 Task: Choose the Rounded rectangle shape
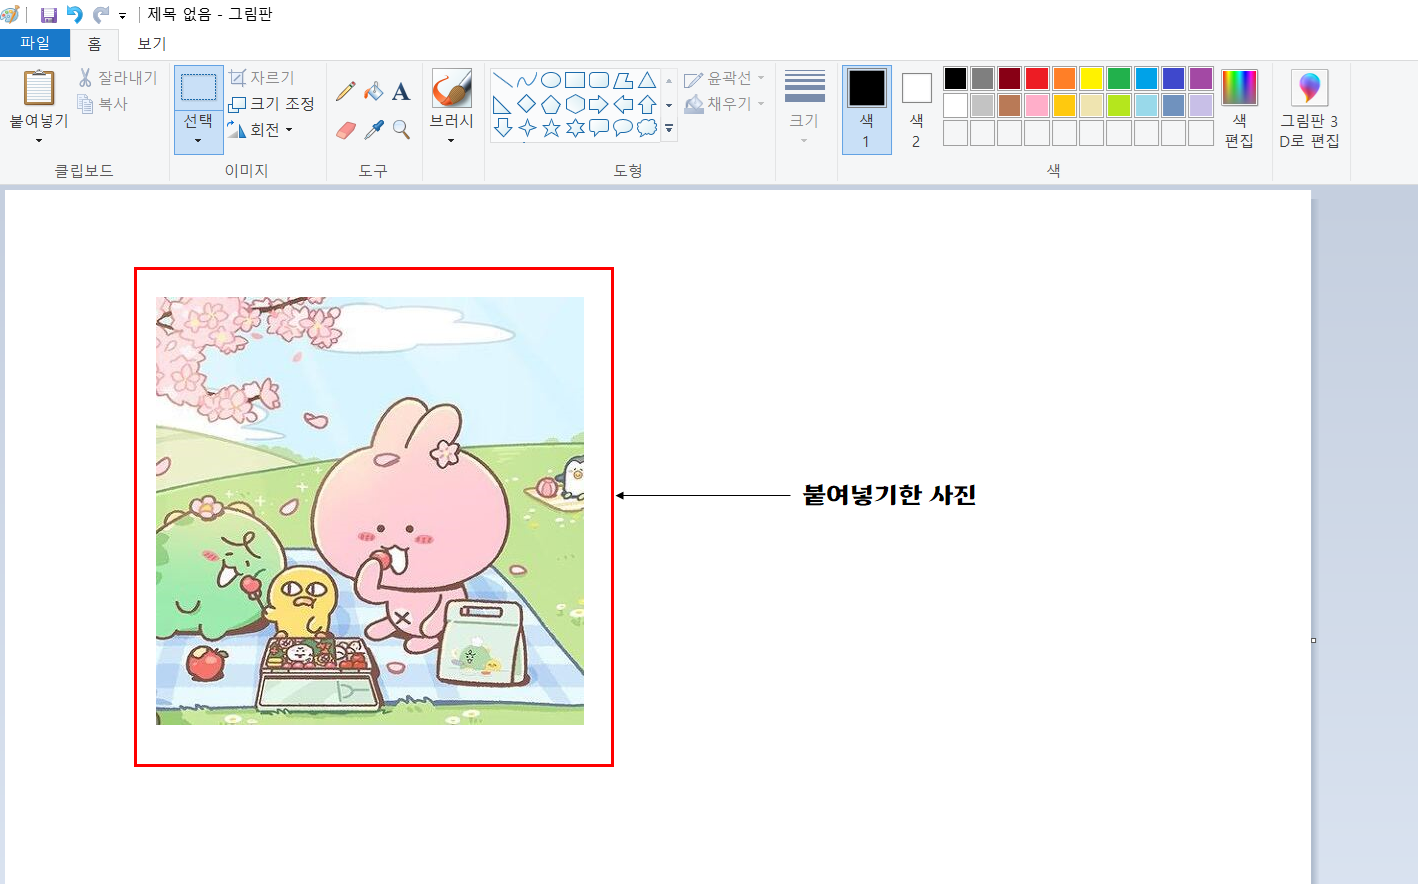pos(599,80)
